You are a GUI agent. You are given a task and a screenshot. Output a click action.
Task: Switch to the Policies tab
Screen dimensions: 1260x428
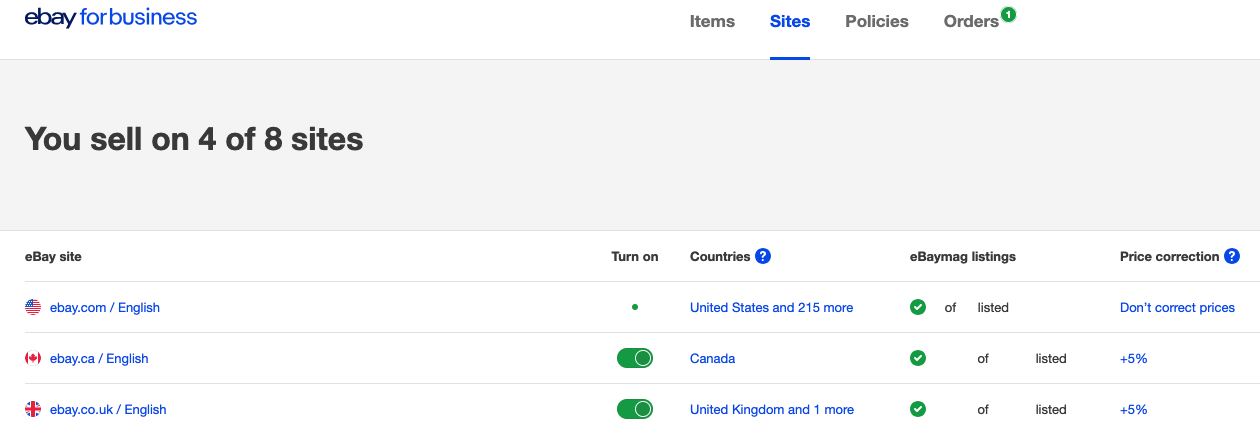point(877,21)
